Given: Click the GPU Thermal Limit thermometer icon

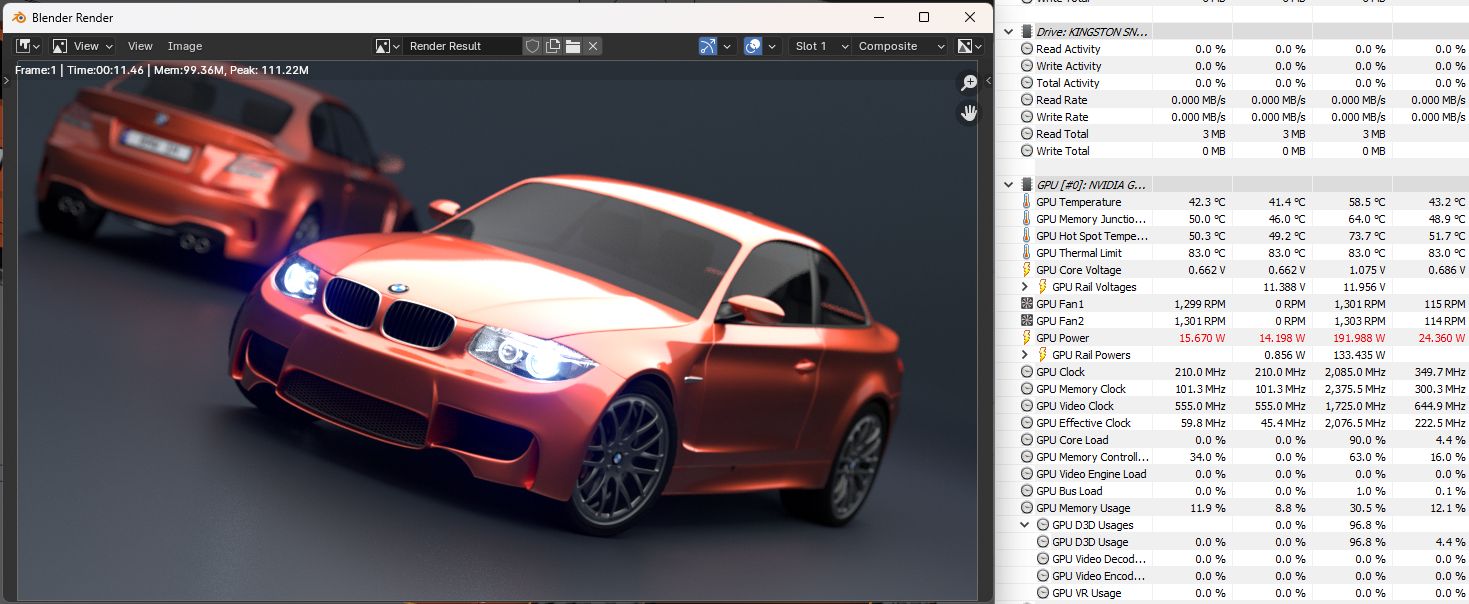Looking at the screenshot, I should point(1026,253).
